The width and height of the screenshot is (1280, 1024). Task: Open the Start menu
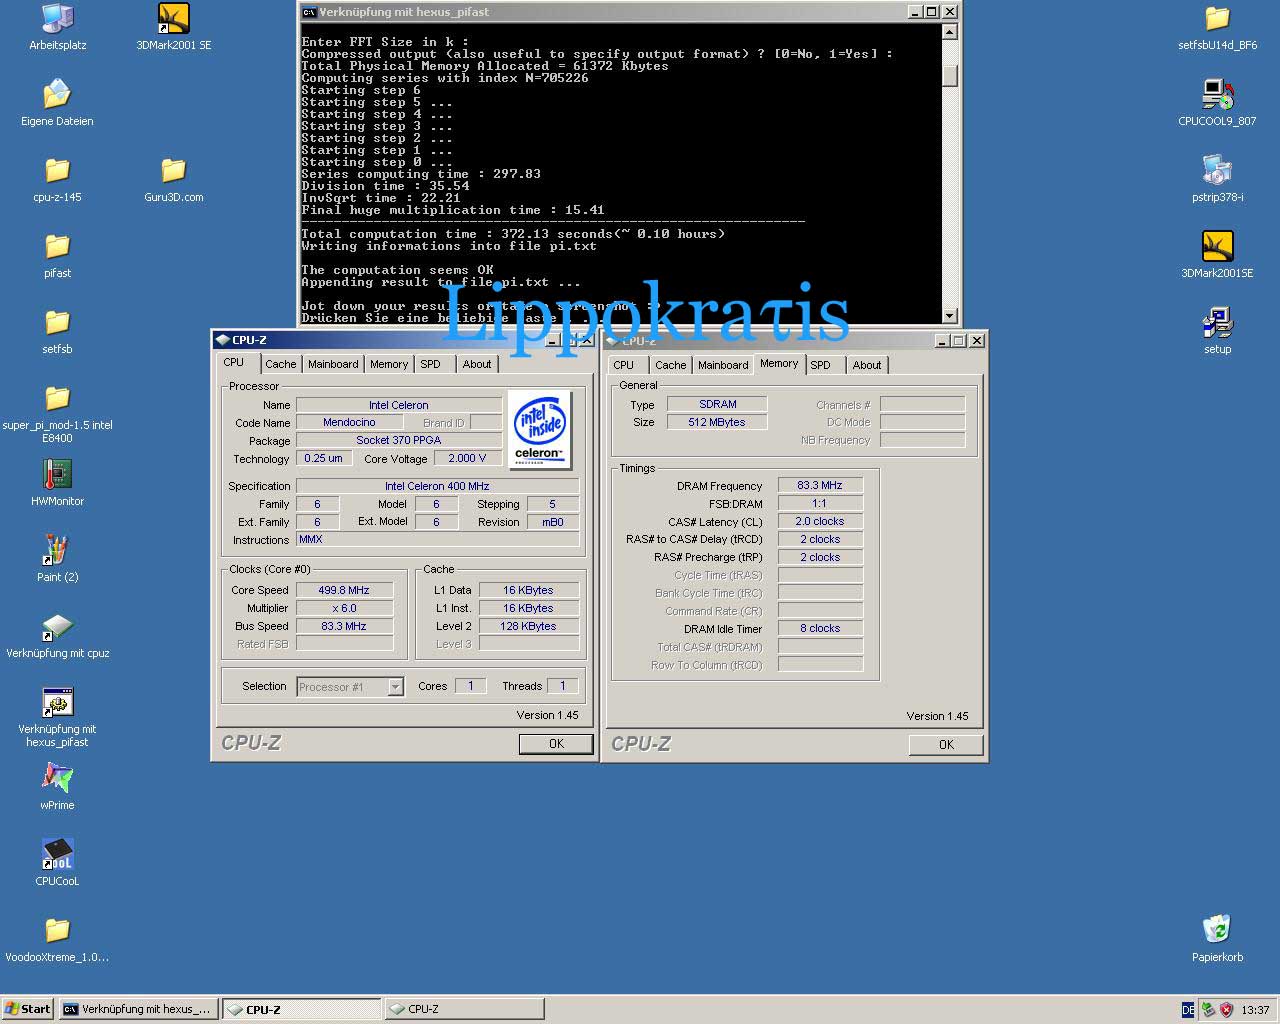tap(27, 1009)
